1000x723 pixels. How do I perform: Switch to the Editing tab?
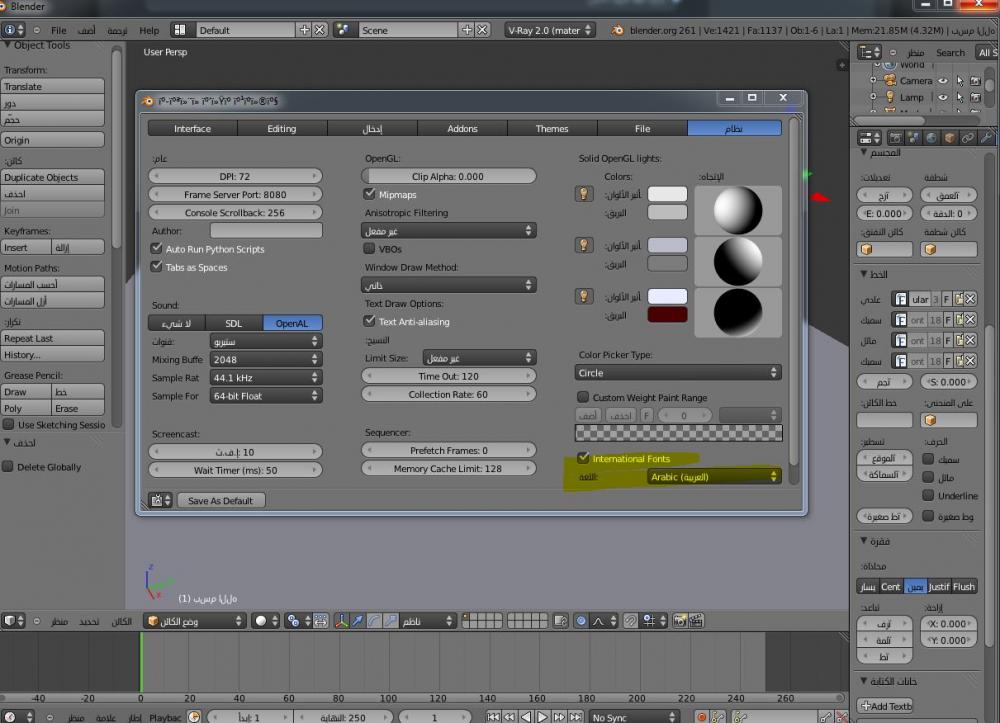[282, 128]
